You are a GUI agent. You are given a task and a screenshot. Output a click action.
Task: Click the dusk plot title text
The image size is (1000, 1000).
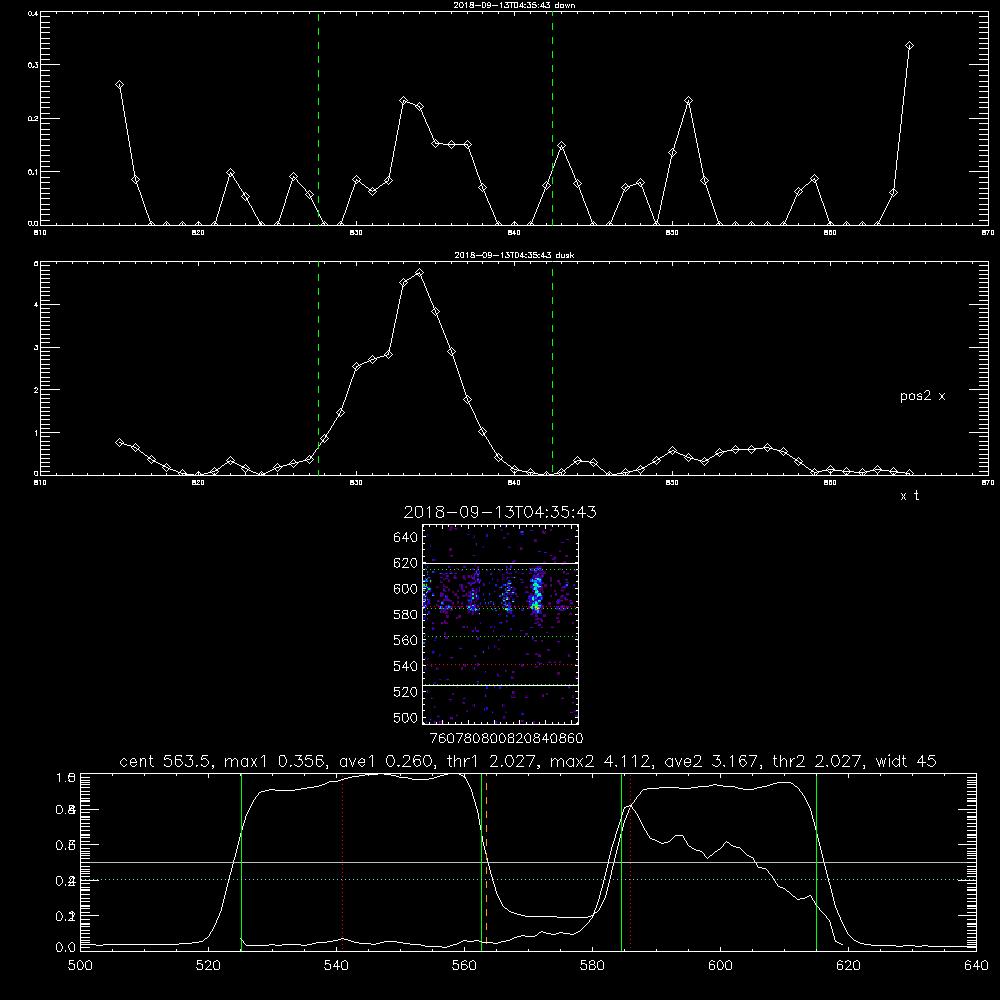click(514, 255)
